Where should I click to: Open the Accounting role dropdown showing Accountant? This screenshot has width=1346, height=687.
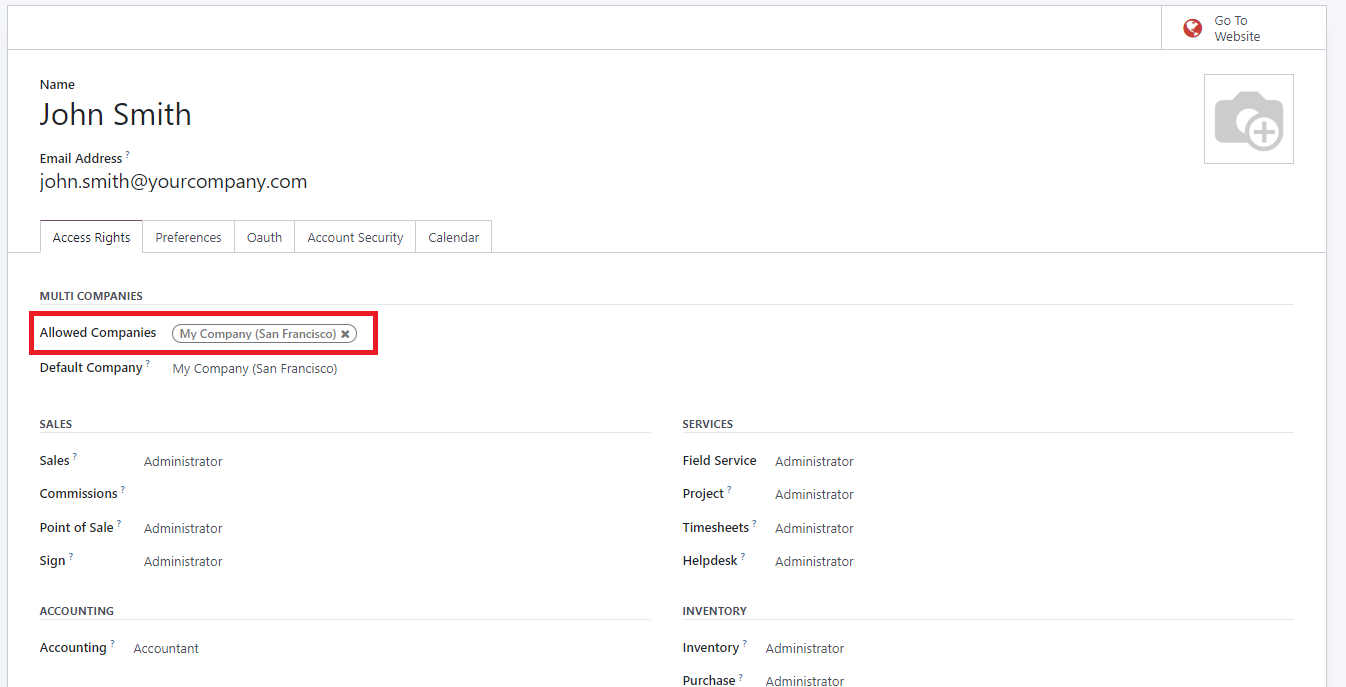[166, 648]
